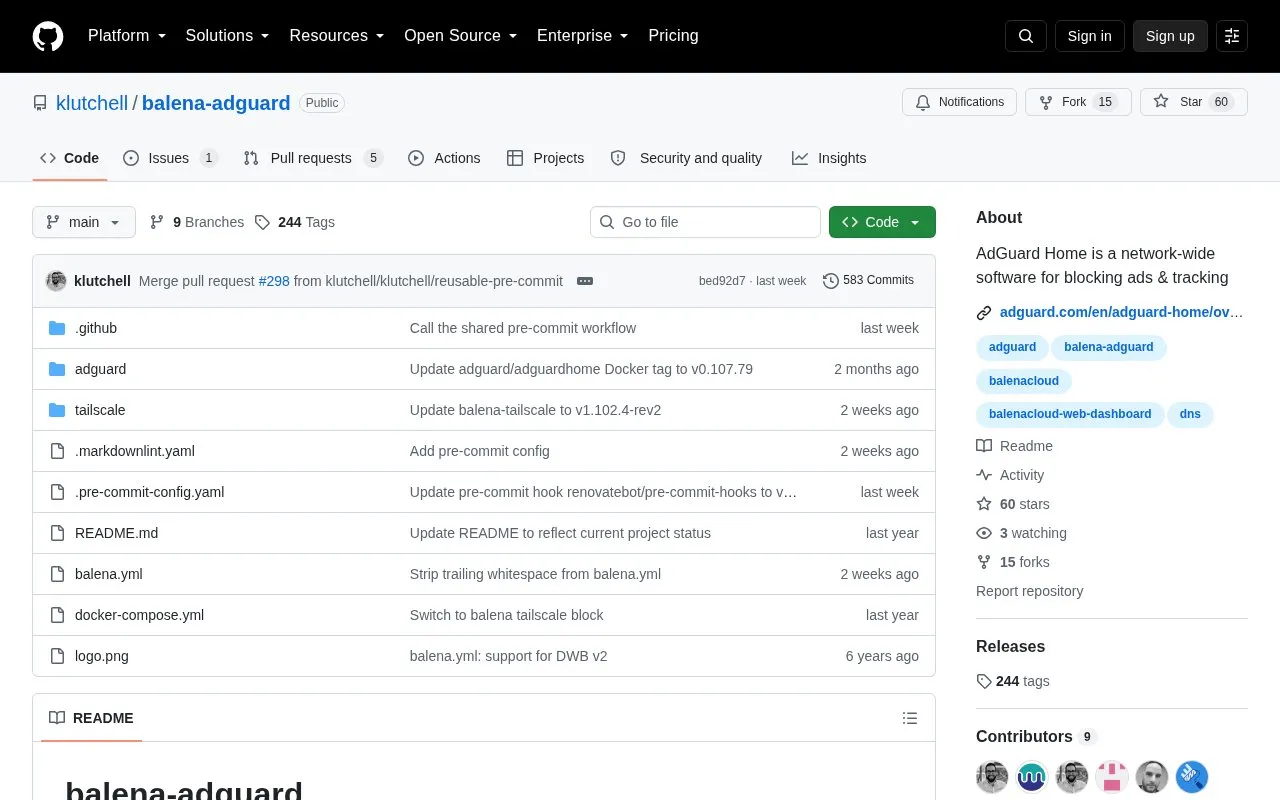
Task: Open the search magnifier button
Action: point(1026,36)
